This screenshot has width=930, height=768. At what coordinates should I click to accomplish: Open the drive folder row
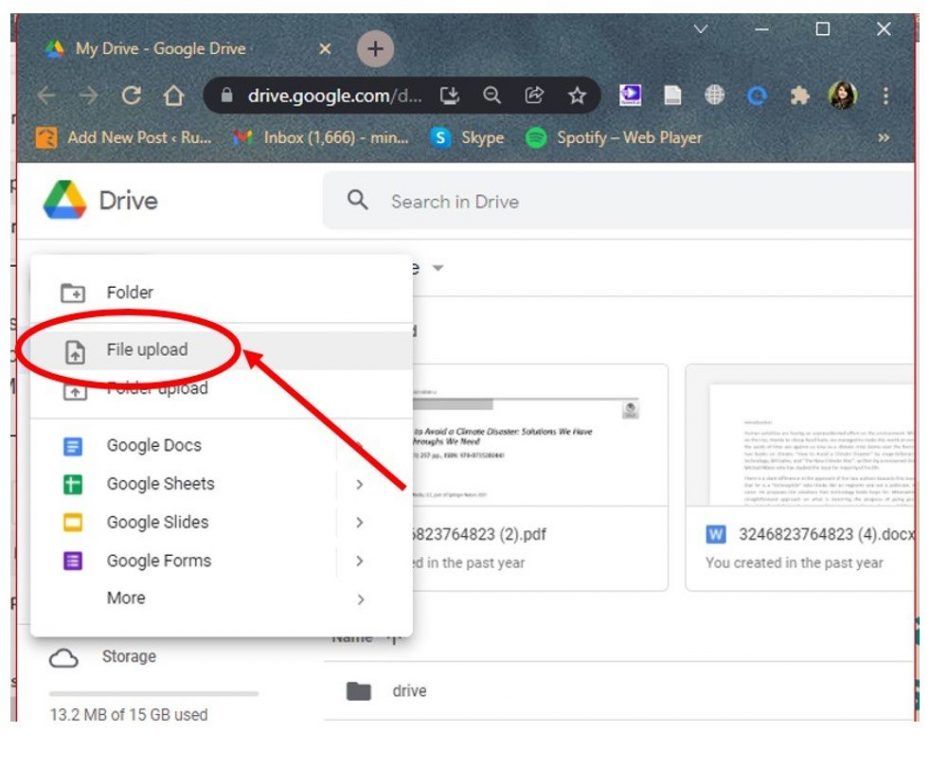[x=618, y=691]
